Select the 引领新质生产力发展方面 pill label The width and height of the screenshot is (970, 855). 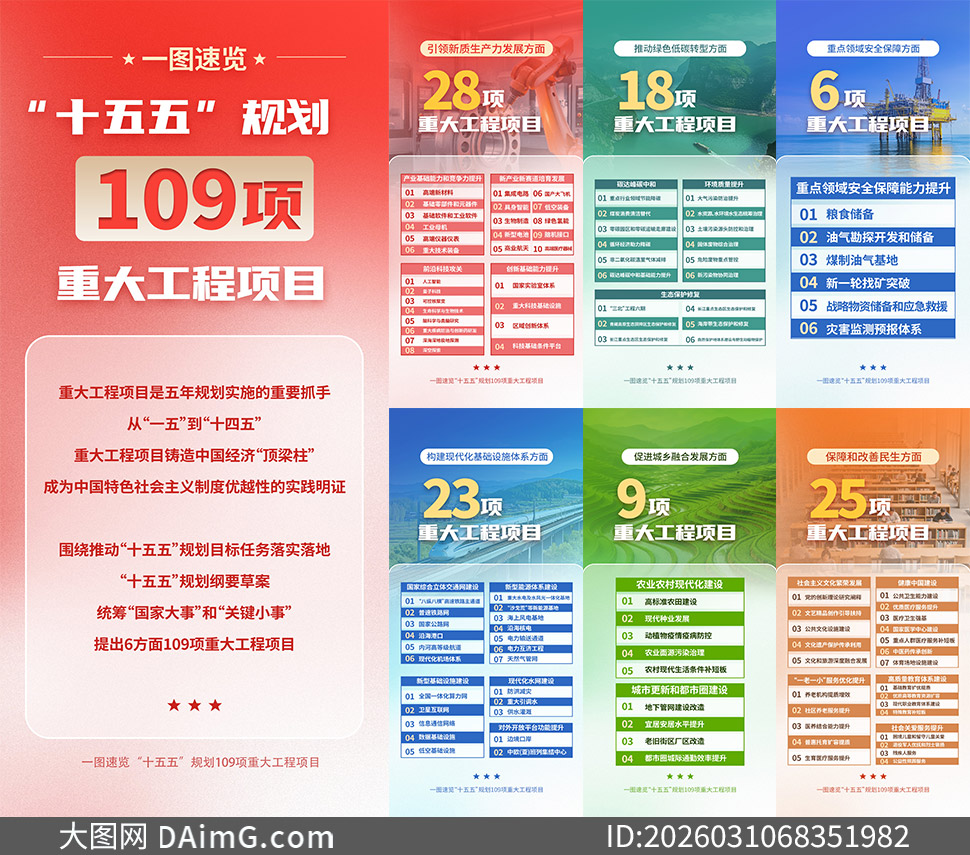click(x=485, y=47)
